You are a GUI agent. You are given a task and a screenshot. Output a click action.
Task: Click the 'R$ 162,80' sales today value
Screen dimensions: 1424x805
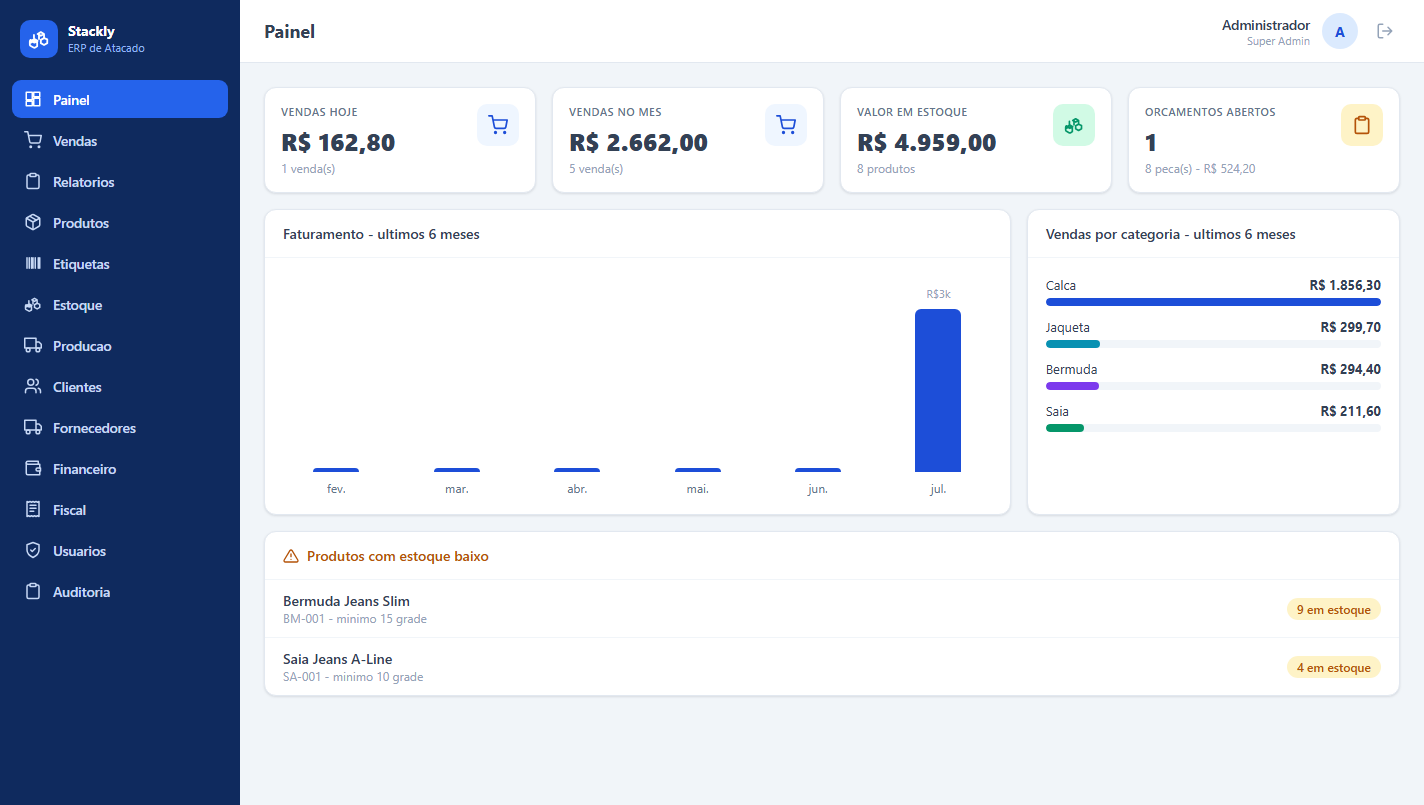coord(338,143)
